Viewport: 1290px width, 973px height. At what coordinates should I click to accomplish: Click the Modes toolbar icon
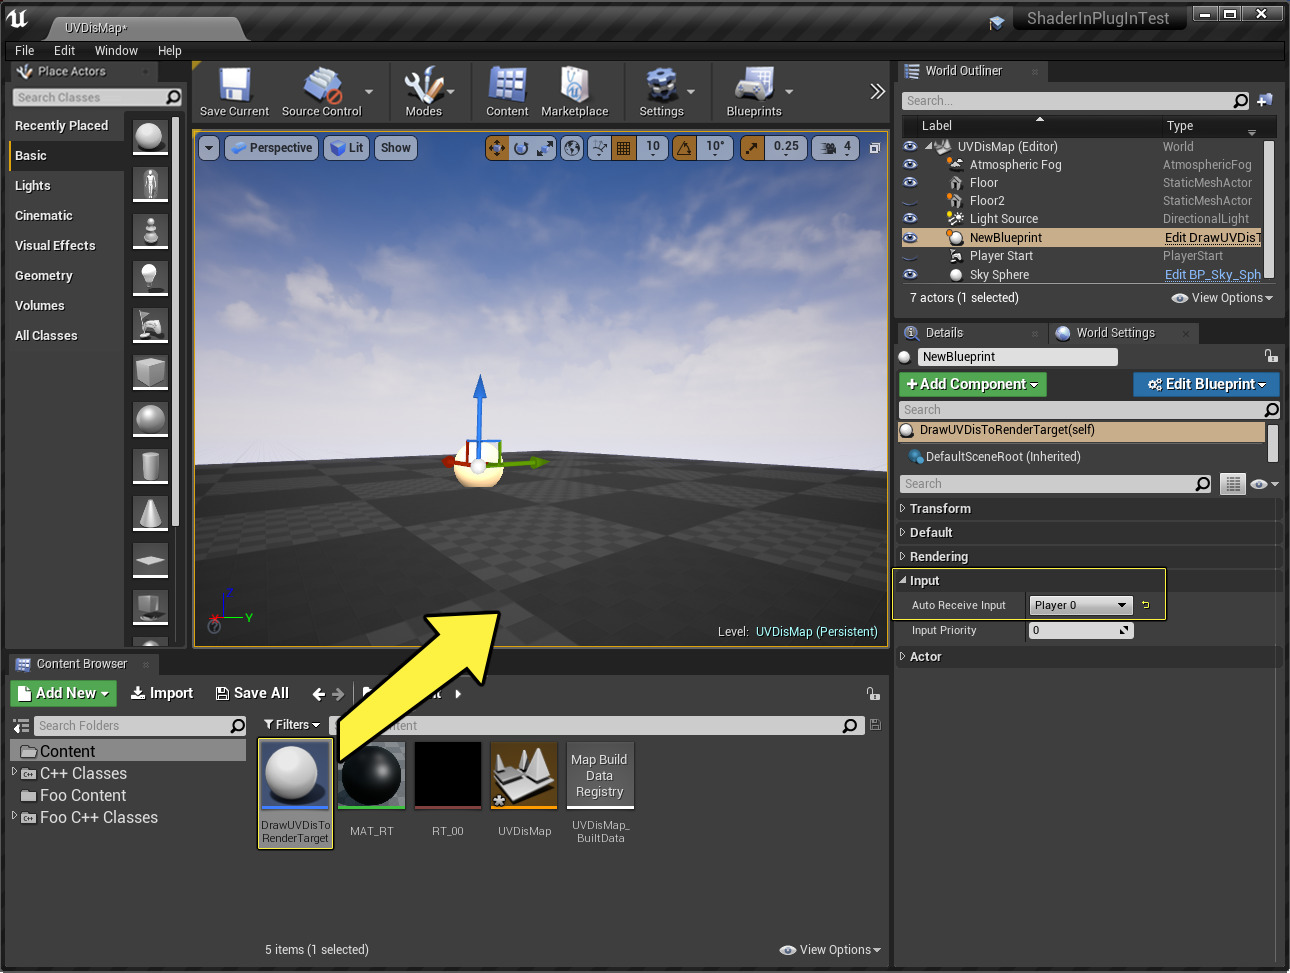point(423,87)
